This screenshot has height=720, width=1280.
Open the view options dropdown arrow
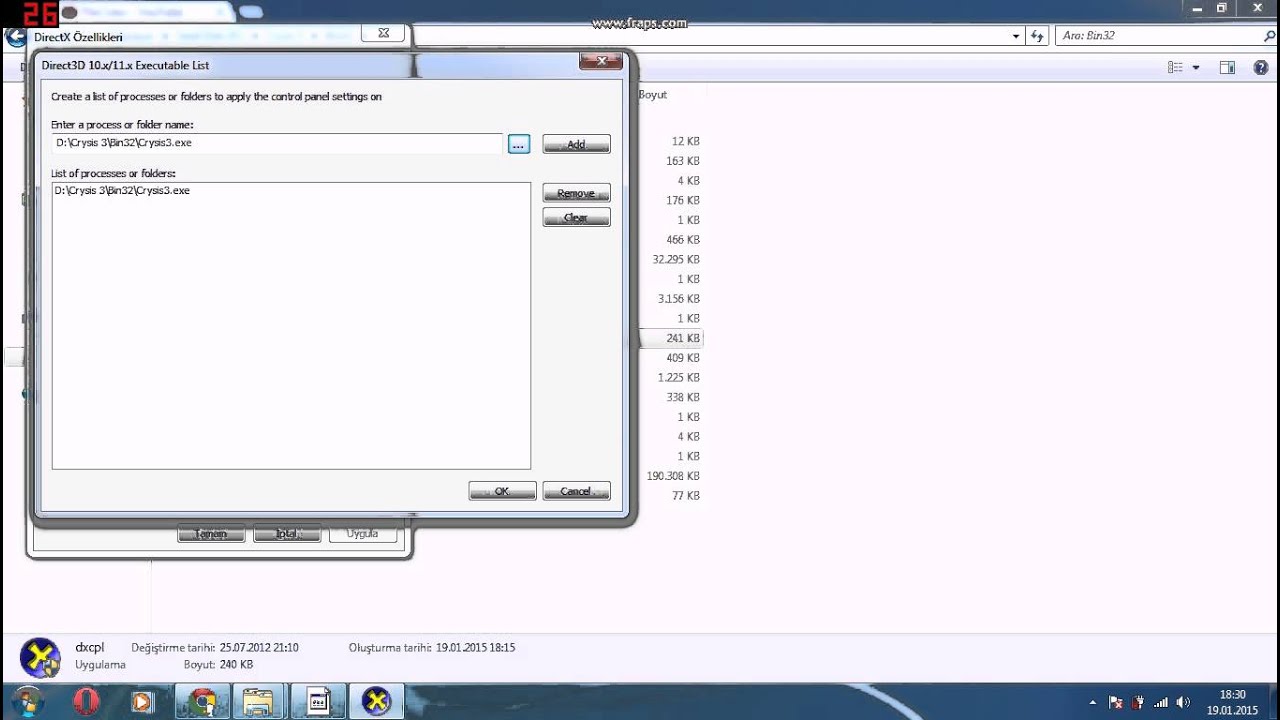pos(1196,68)
